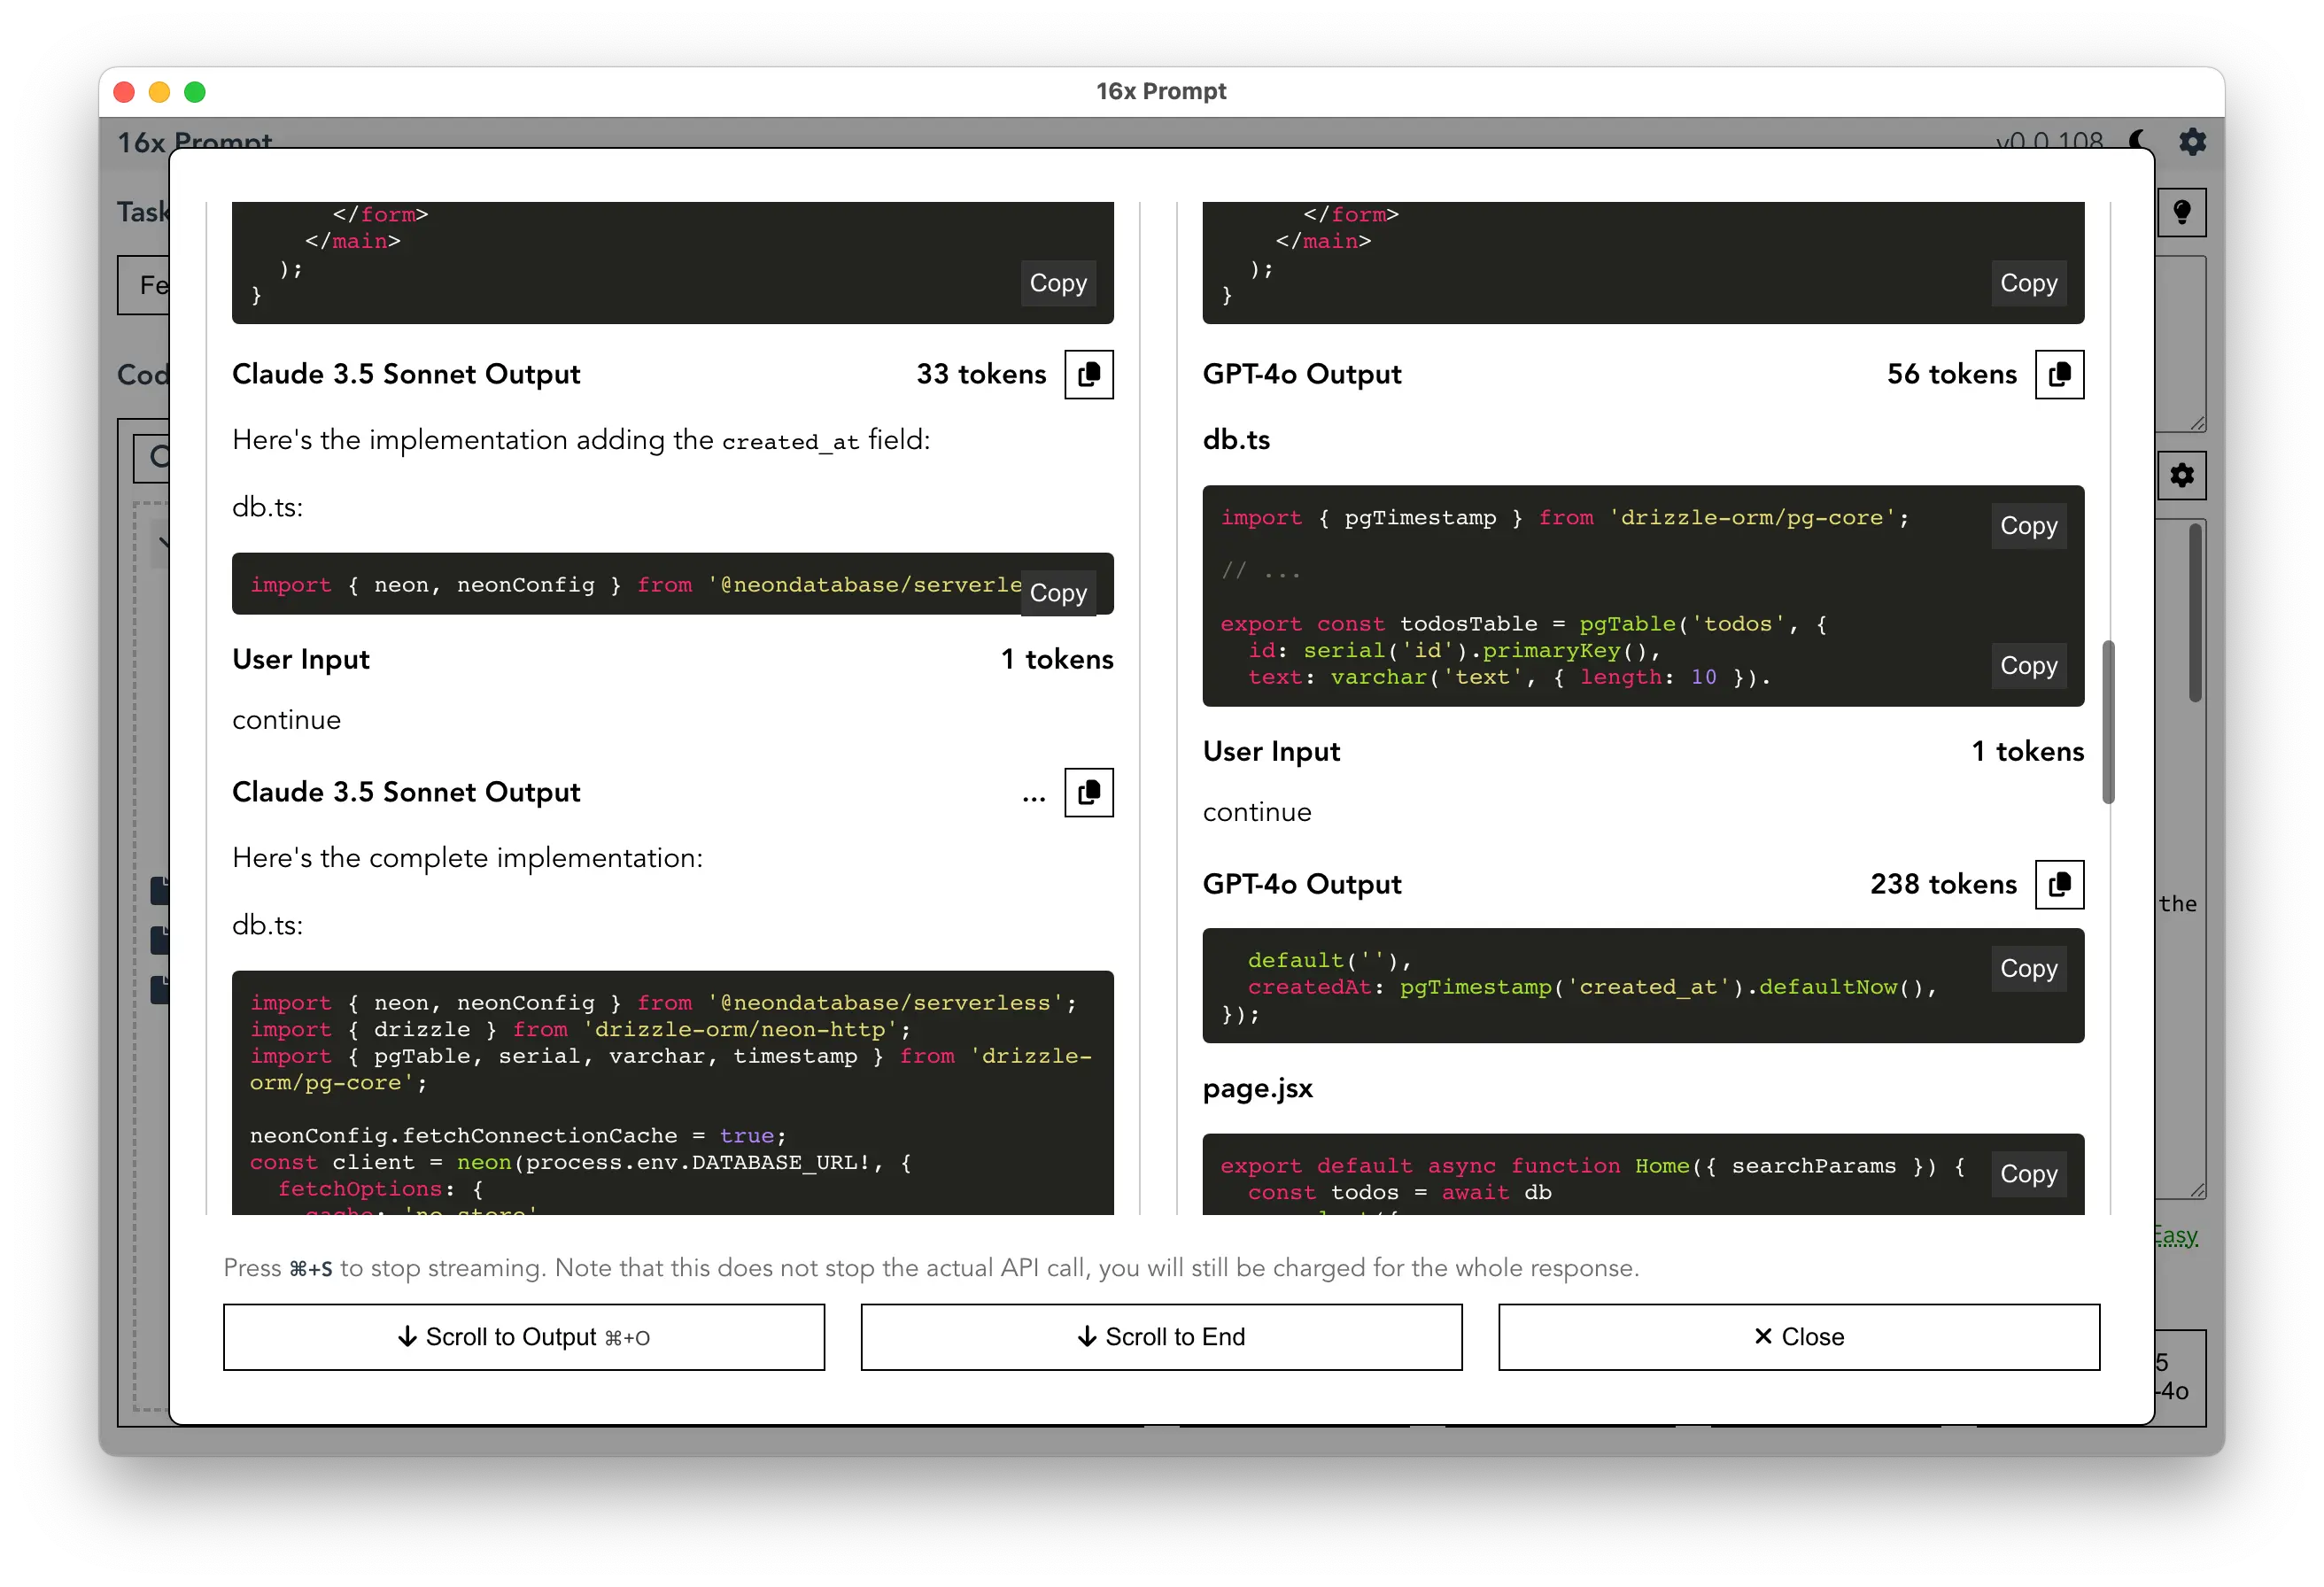Copy the 33-token Claude 3.5 Sonnet output
This screenshot has width=2324, height=1587.
click(1088, 374)
